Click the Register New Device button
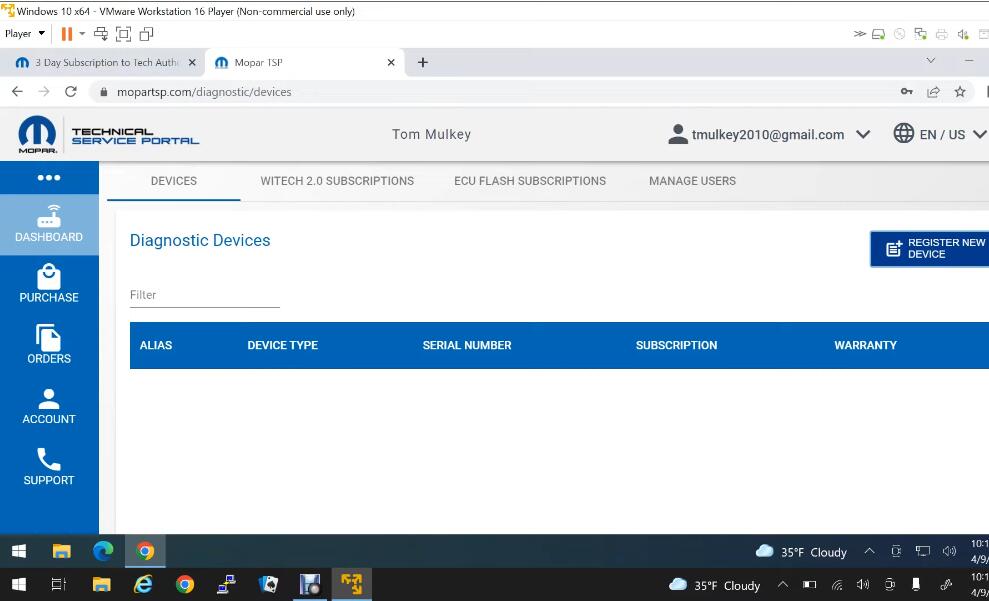The image size is (989, 601). pyautogui.click(x=930, y=248)
